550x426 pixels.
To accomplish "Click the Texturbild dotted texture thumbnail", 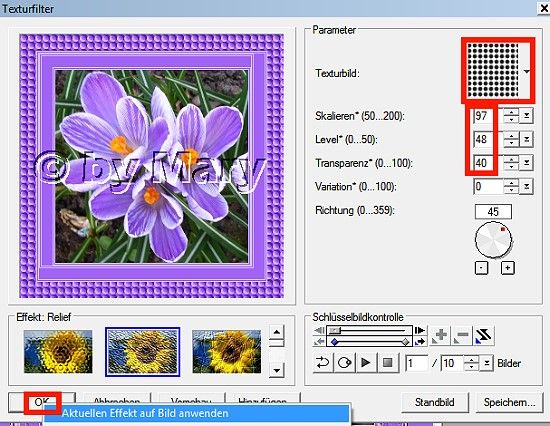I will point(493,70).
